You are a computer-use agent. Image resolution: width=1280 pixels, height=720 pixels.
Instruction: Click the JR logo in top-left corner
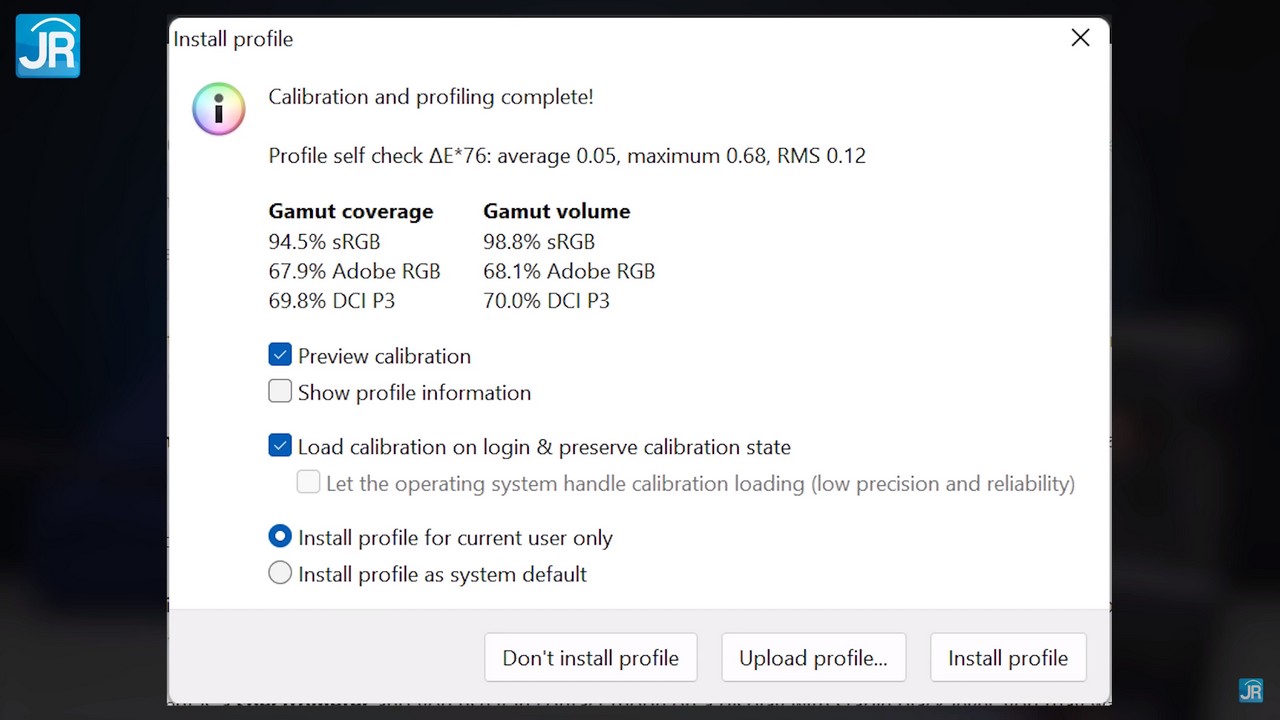pyautogui.click(x=48, y=46)
